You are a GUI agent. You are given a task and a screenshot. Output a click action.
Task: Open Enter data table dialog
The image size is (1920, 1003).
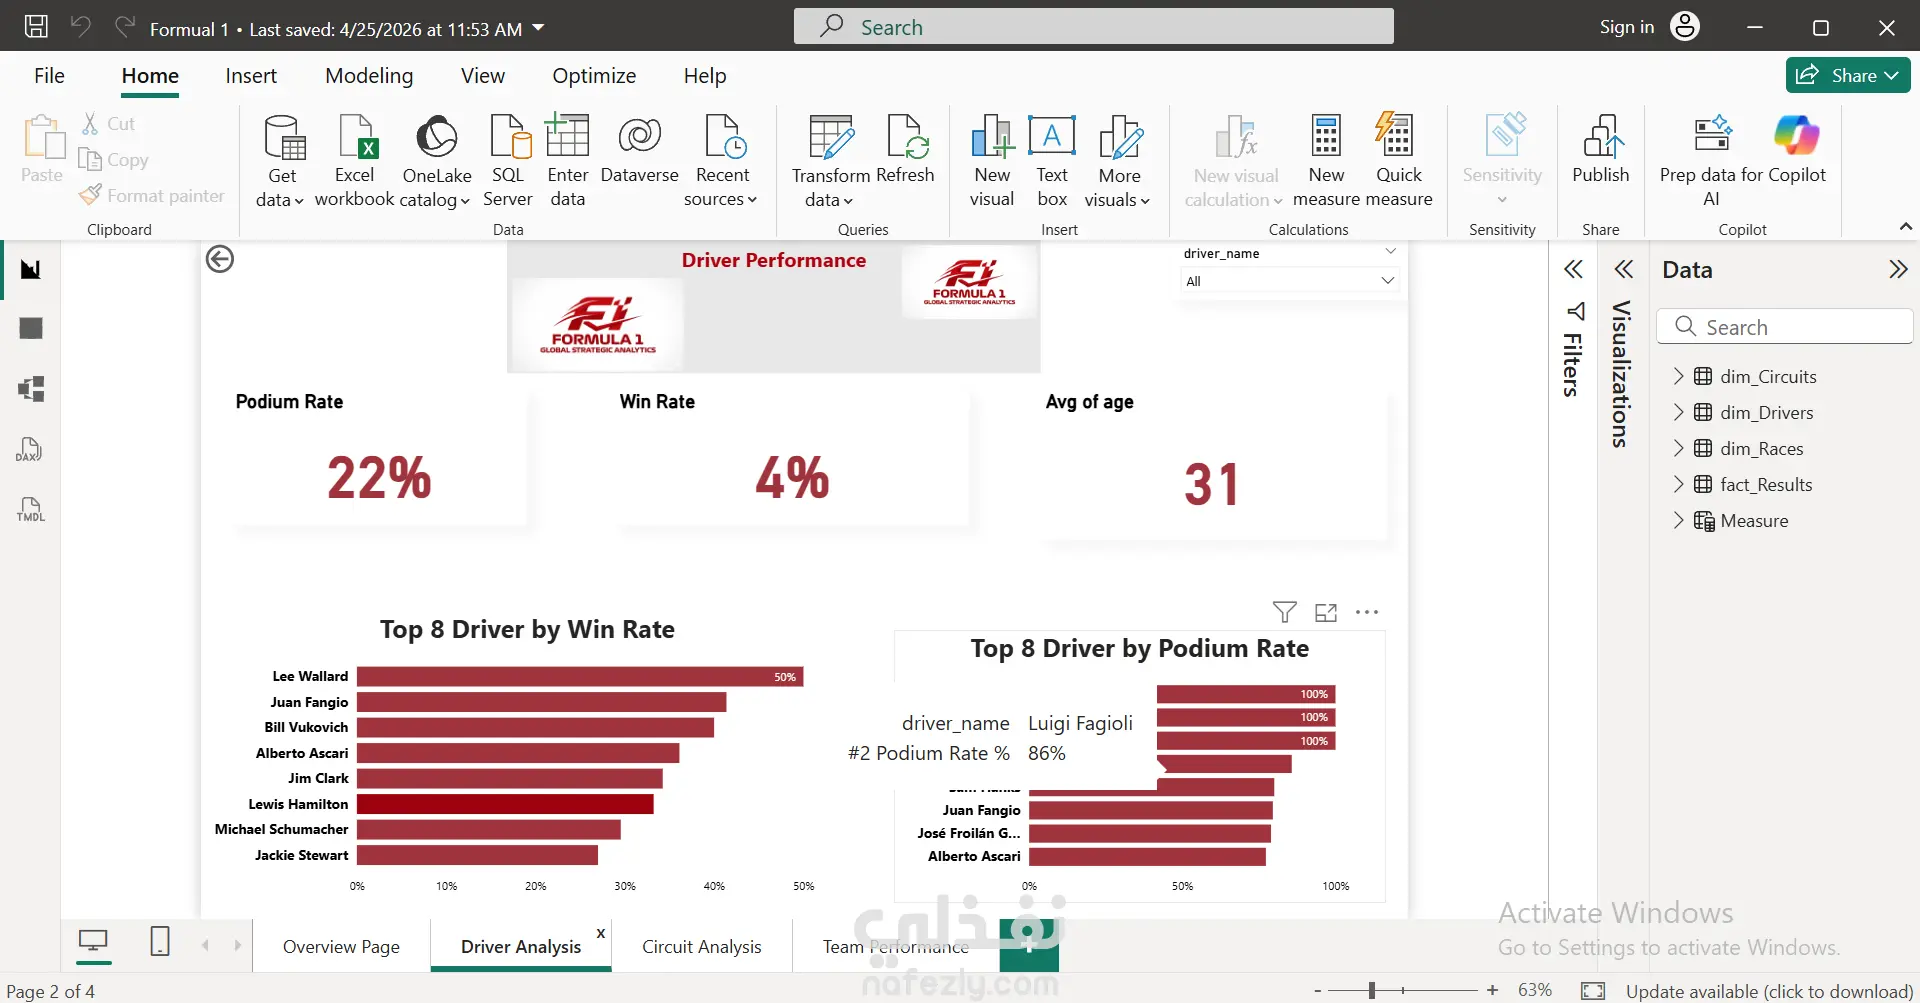pyautogui.click(x=567, y=160)
